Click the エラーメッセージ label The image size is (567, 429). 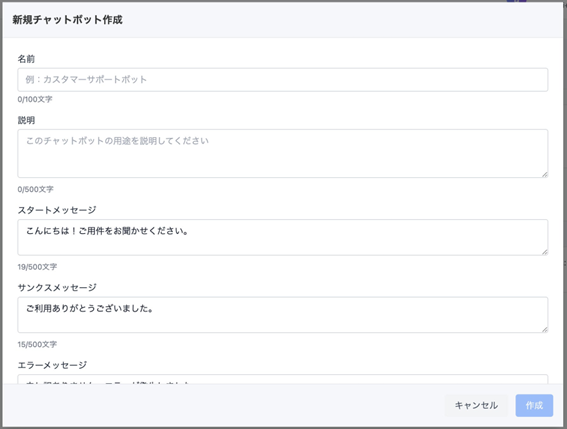point(52,365)
